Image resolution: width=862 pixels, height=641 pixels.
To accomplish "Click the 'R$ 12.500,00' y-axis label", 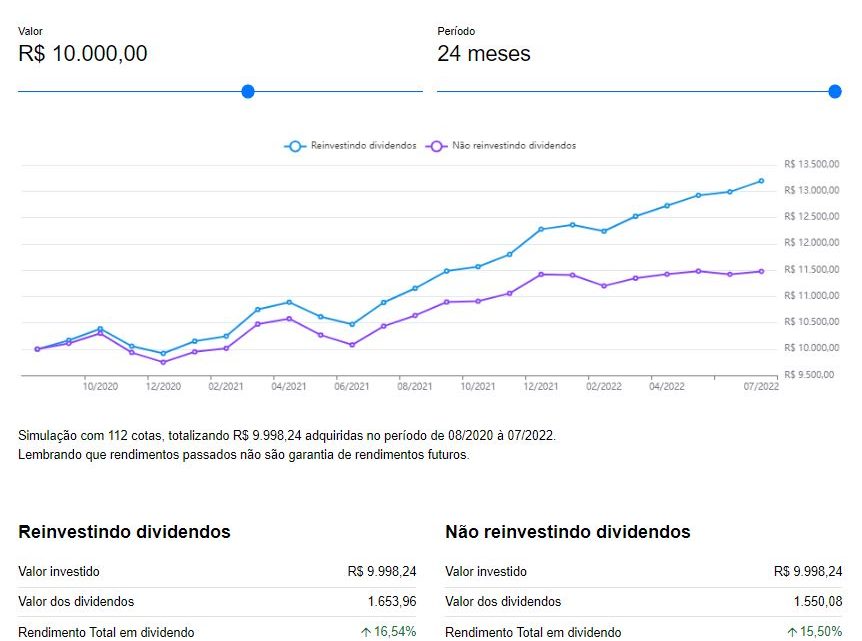I will [811, 217].
